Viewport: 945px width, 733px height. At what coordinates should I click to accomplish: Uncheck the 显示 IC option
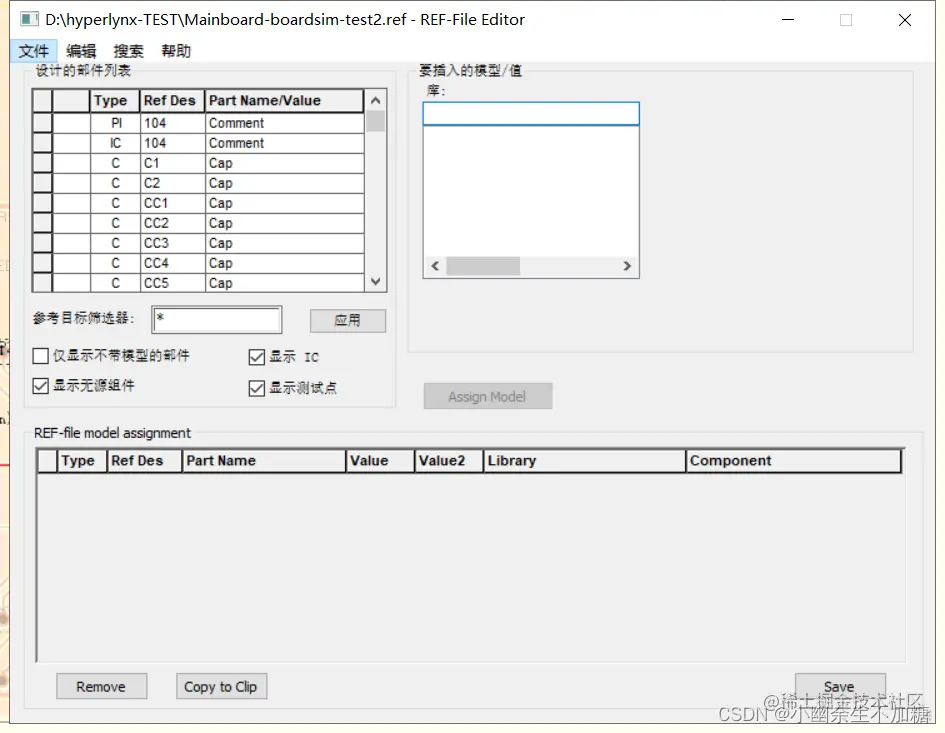coord(257,357)
